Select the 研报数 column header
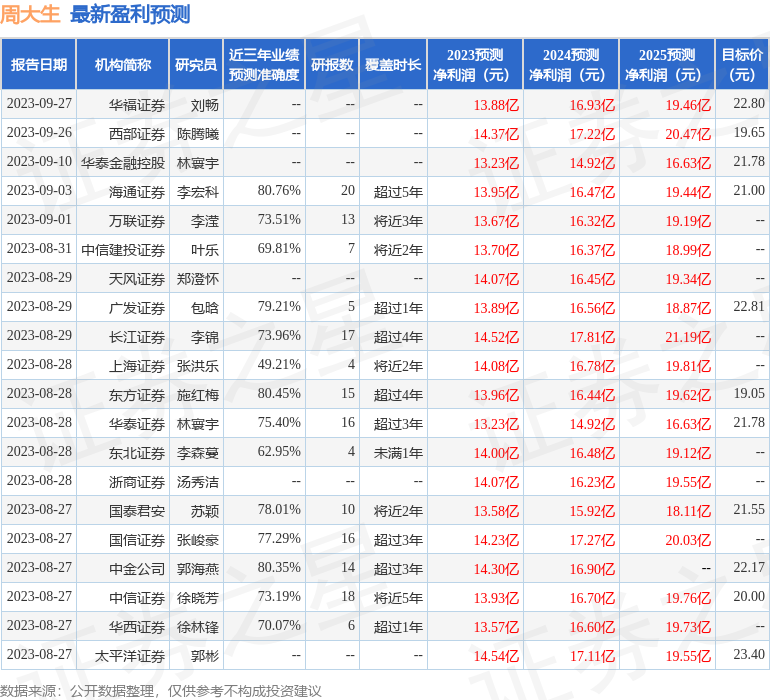 coord(332,65)
